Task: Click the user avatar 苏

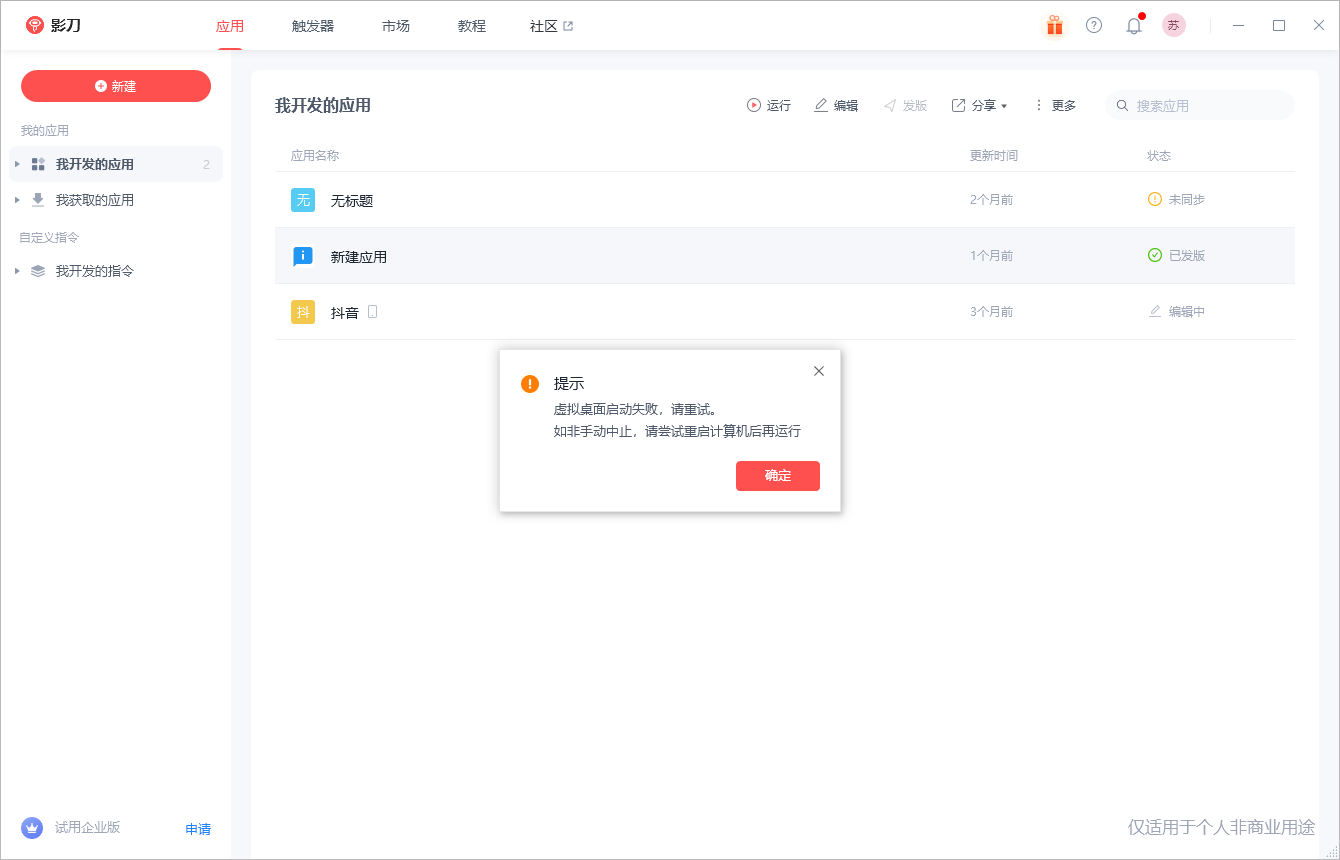Action: [1173, 26]
